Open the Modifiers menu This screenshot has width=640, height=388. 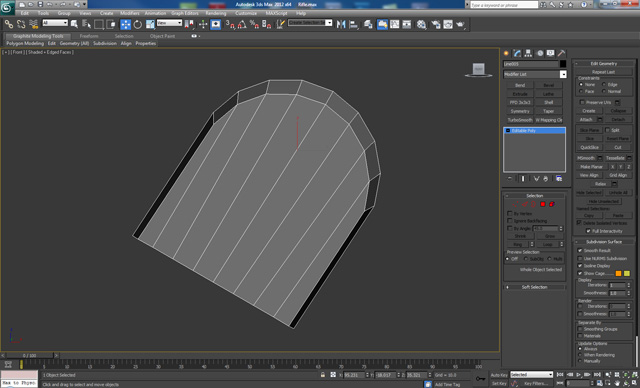click(130, 13)
